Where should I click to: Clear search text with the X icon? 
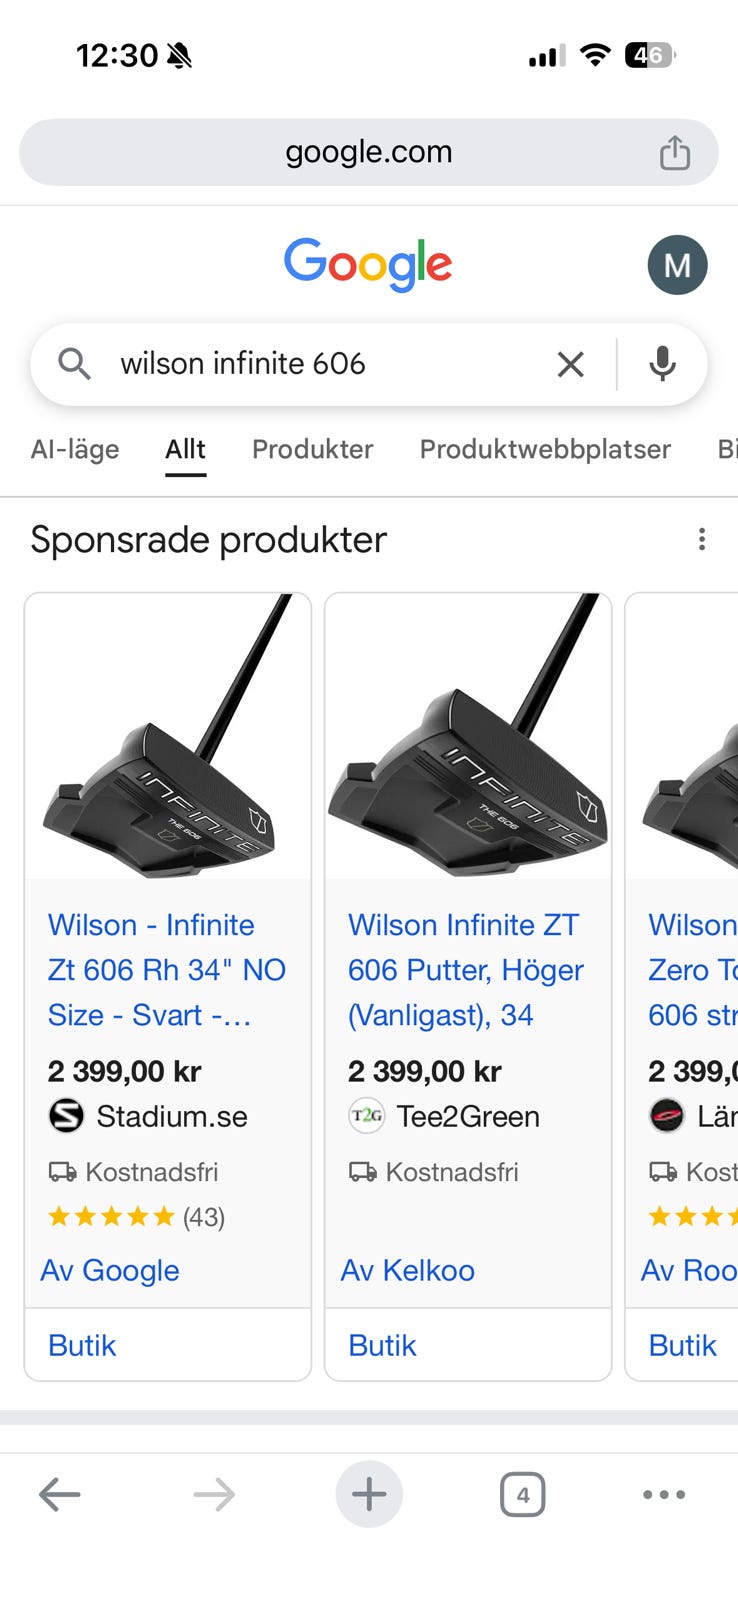point(570,364)
